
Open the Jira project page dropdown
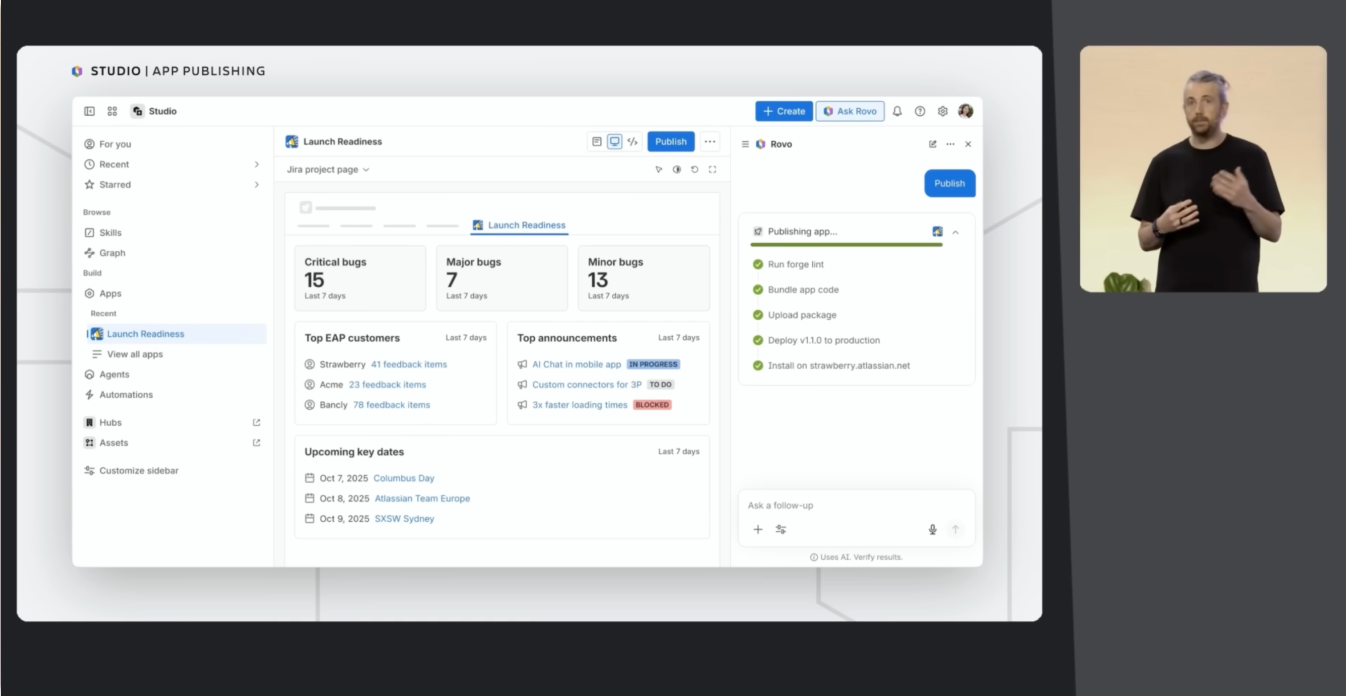click(x=328, y=170)
